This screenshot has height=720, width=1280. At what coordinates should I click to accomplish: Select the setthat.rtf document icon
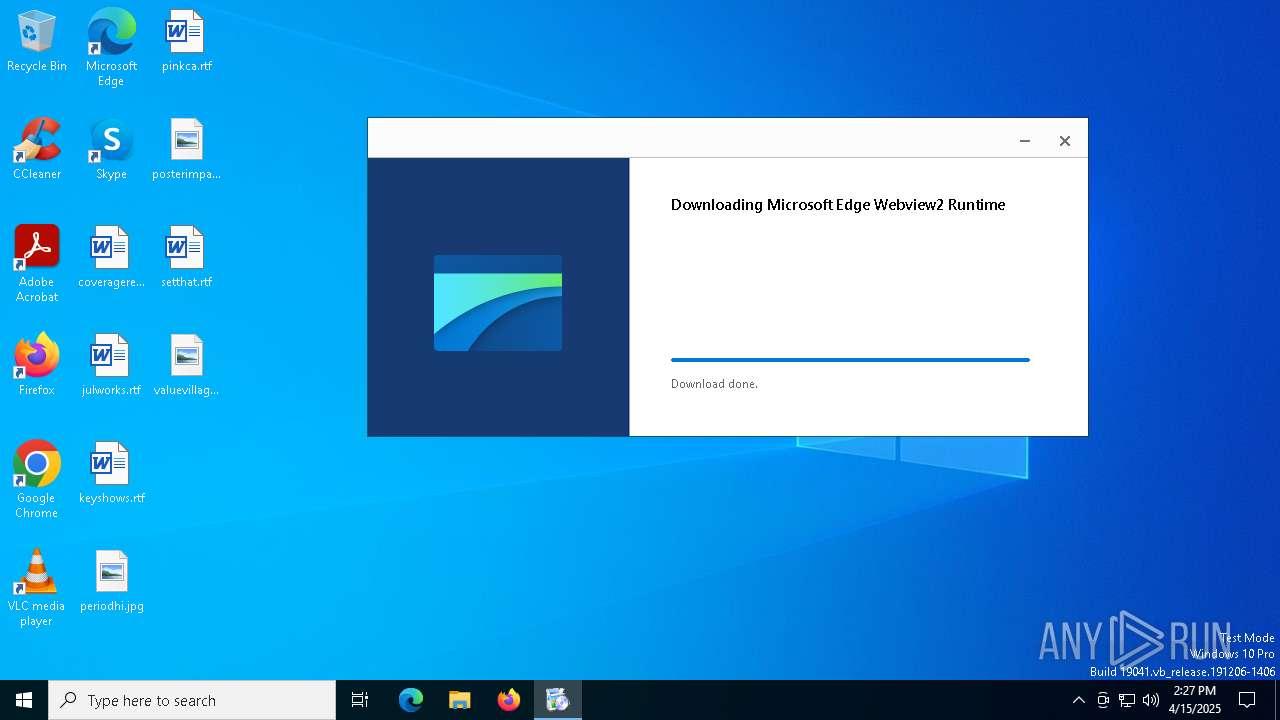(186, 258)
